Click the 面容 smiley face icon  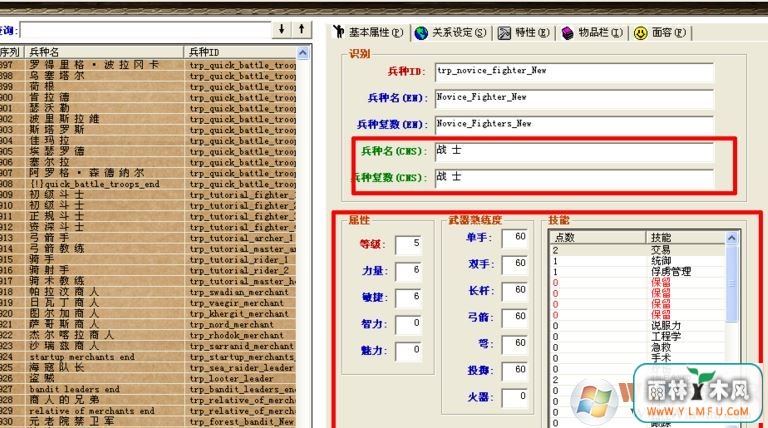[x=641, y=33]
